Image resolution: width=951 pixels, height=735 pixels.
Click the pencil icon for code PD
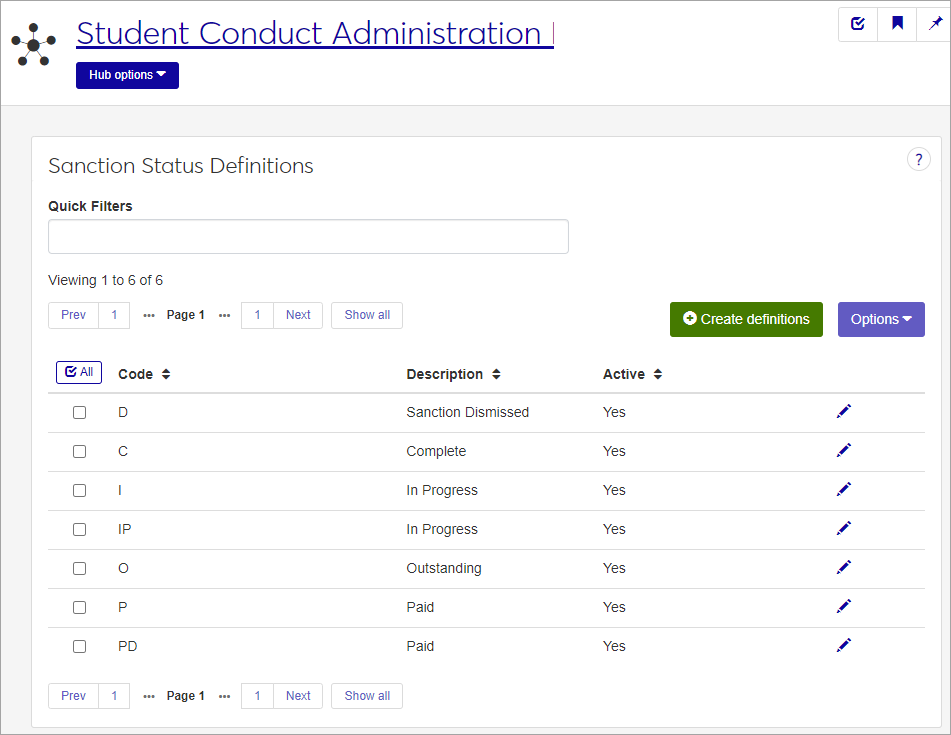click(x=844, y=645)
